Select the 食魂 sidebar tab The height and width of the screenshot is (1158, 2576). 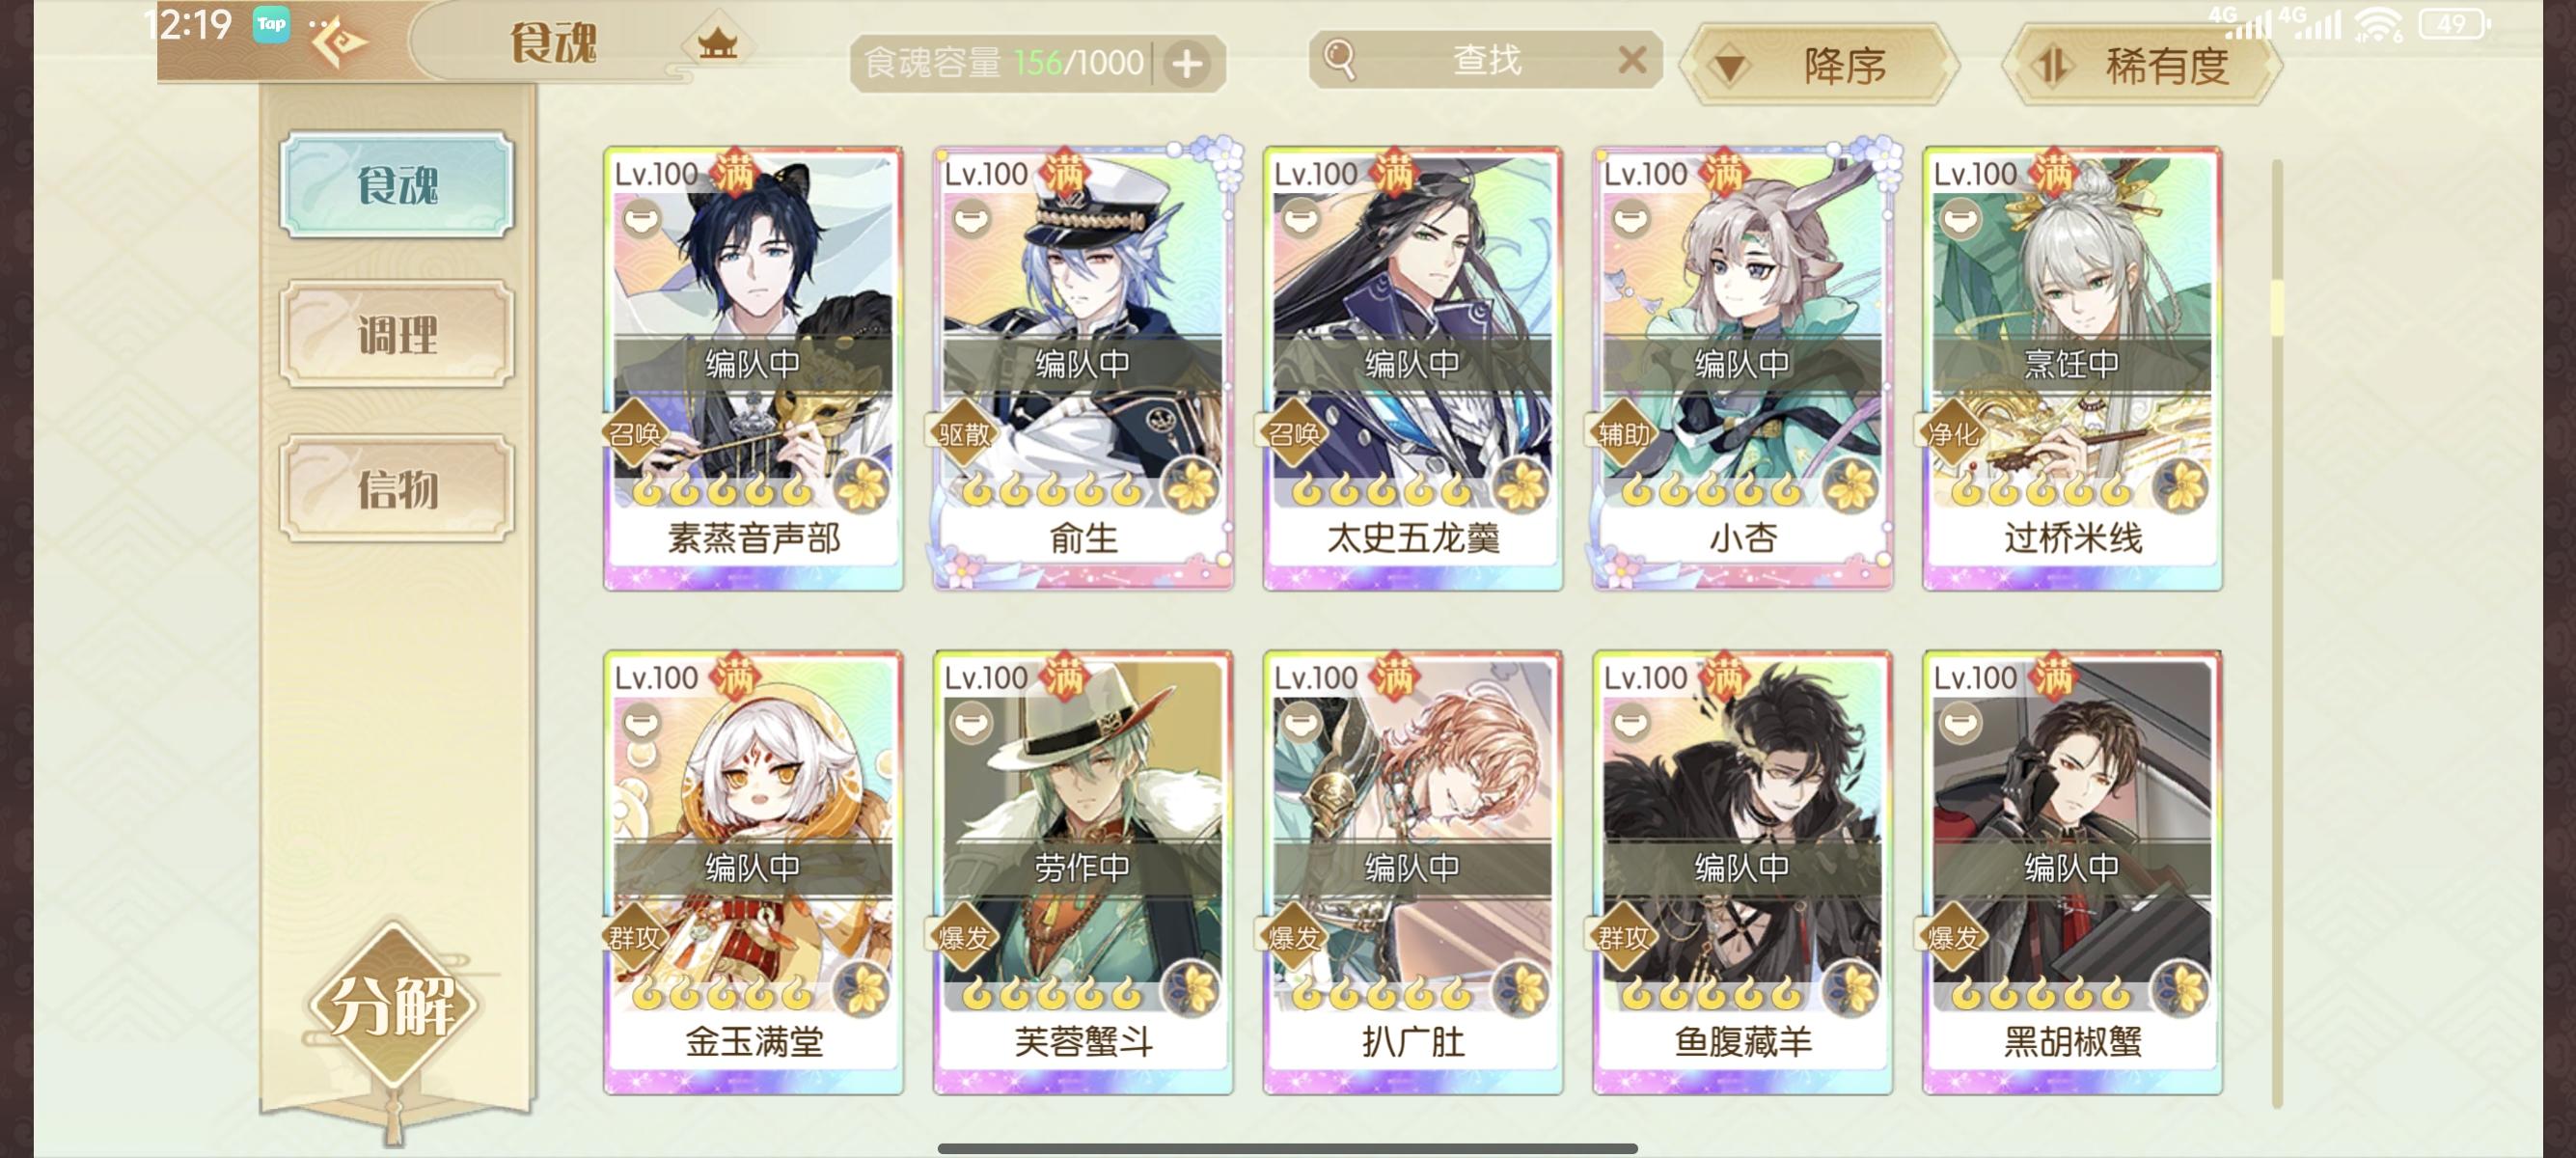click(x=397, y=184)
